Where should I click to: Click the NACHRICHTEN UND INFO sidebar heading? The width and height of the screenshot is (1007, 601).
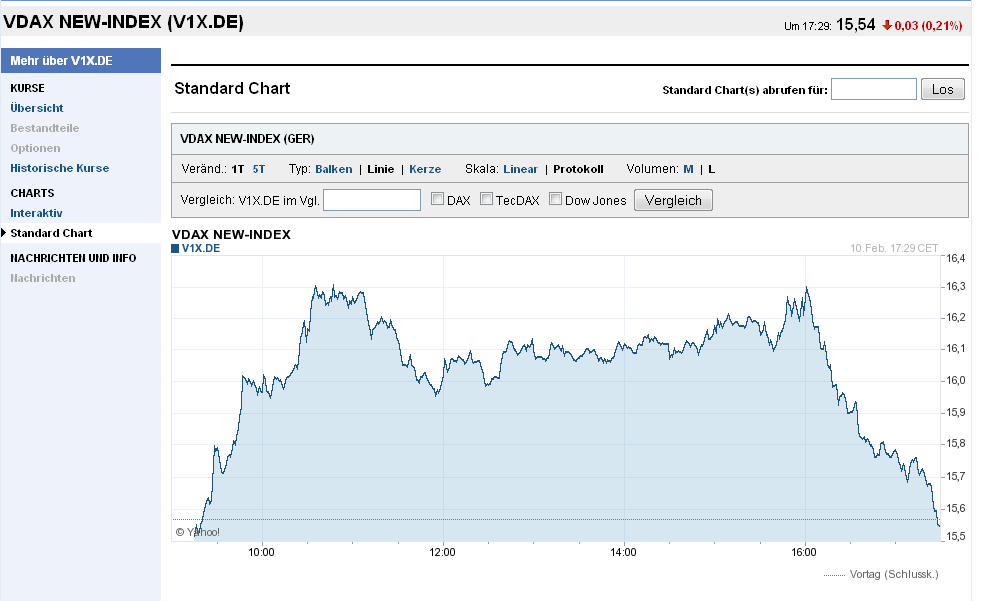73,258
